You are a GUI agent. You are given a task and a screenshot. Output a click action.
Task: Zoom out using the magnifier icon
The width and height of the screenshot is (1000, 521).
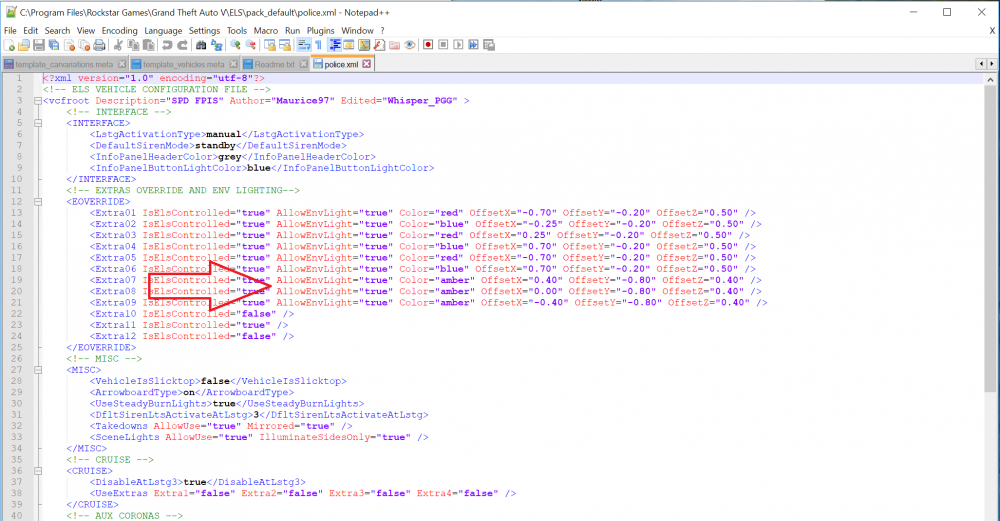coord(251,45)
